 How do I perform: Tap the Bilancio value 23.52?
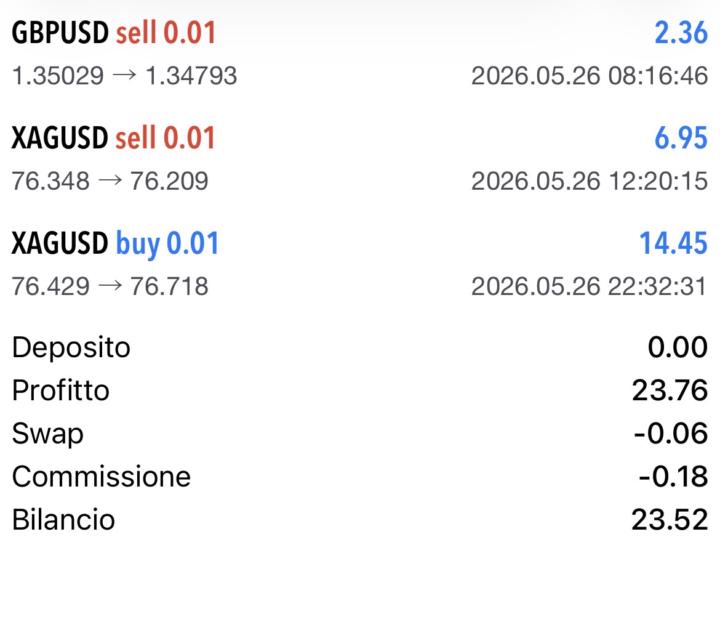(x=670, y=520)
